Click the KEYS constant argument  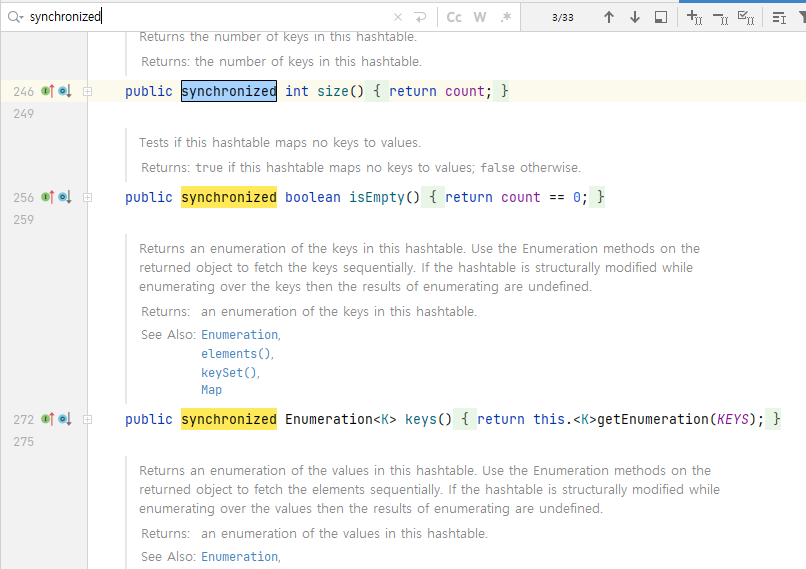coord(732,419)
